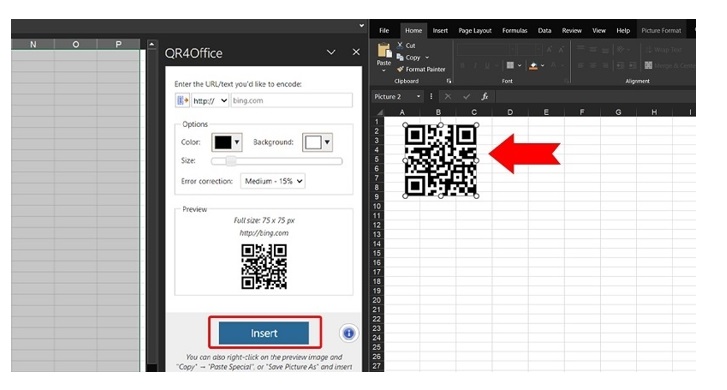727x390 pixels.
Task: Open the Clipboard group dialog launcher
Action: [449, 81]
